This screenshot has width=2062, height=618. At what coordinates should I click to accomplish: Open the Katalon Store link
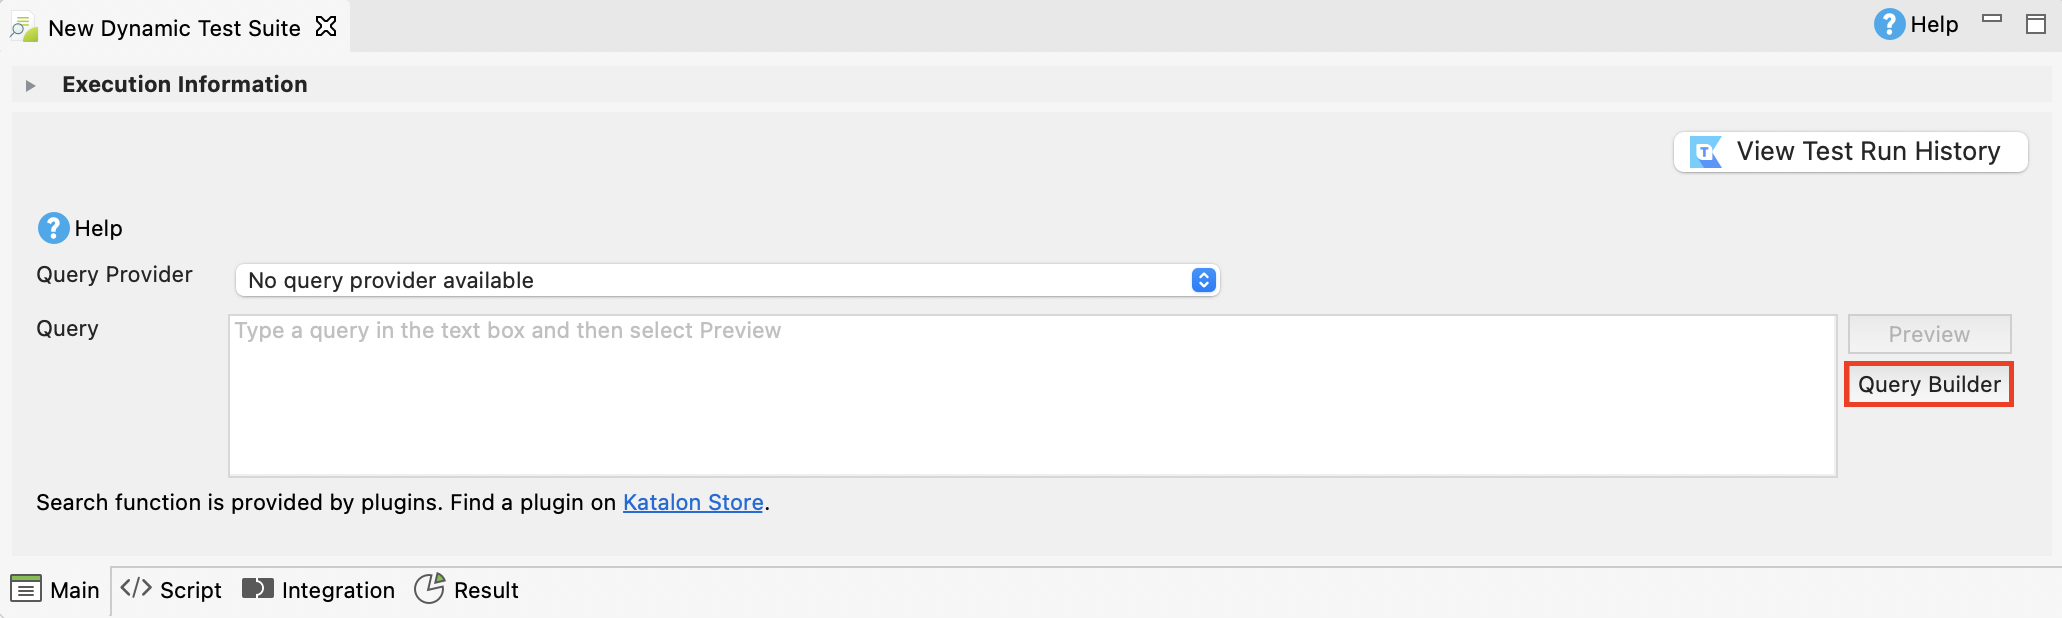tap(693, 502)
